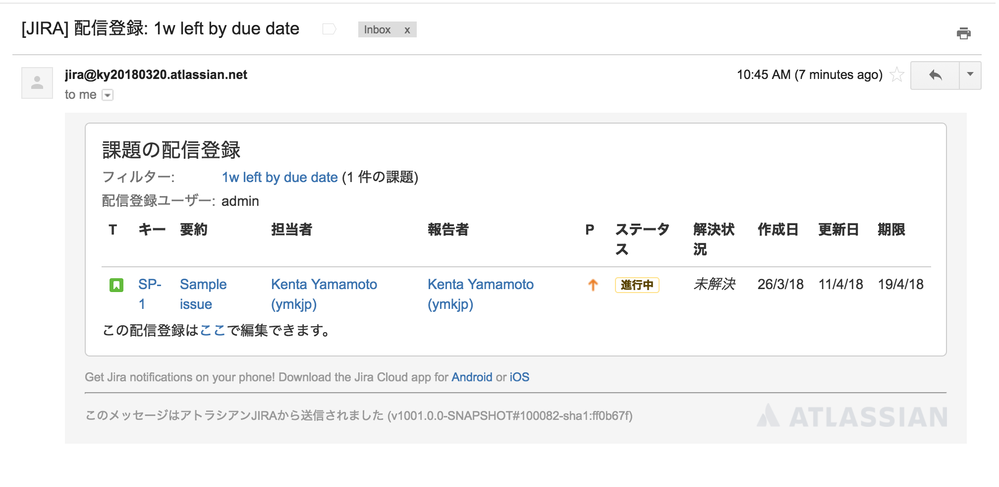999x487 pixels.
Task: Click the 課題の配信登録 heading
Action: pos(171,151)
